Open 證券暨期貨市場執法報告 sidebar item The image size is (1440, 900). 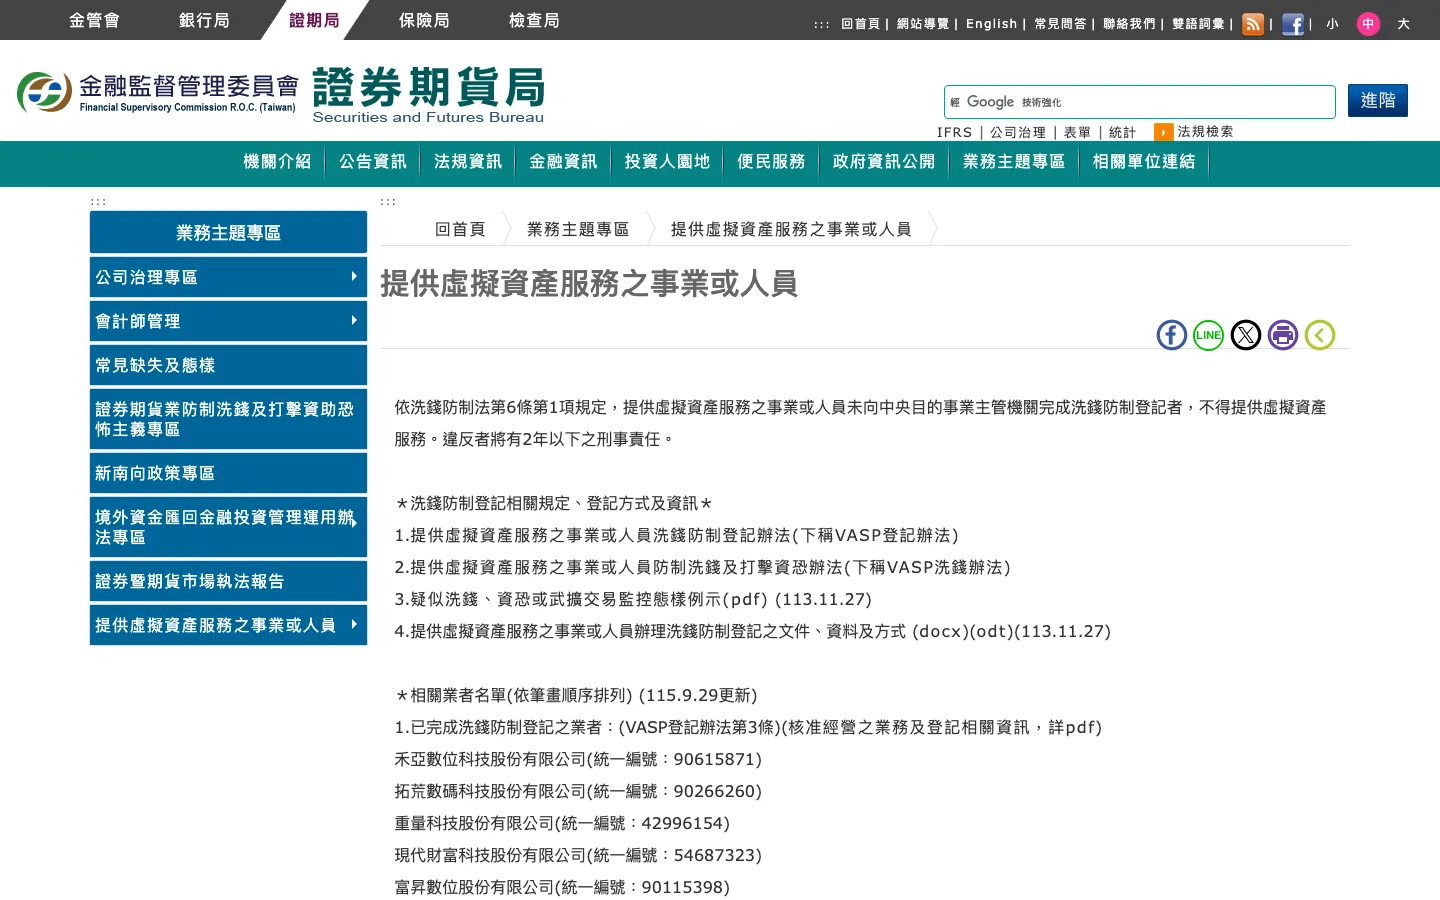pyautogui.click(x=228, y=581)
